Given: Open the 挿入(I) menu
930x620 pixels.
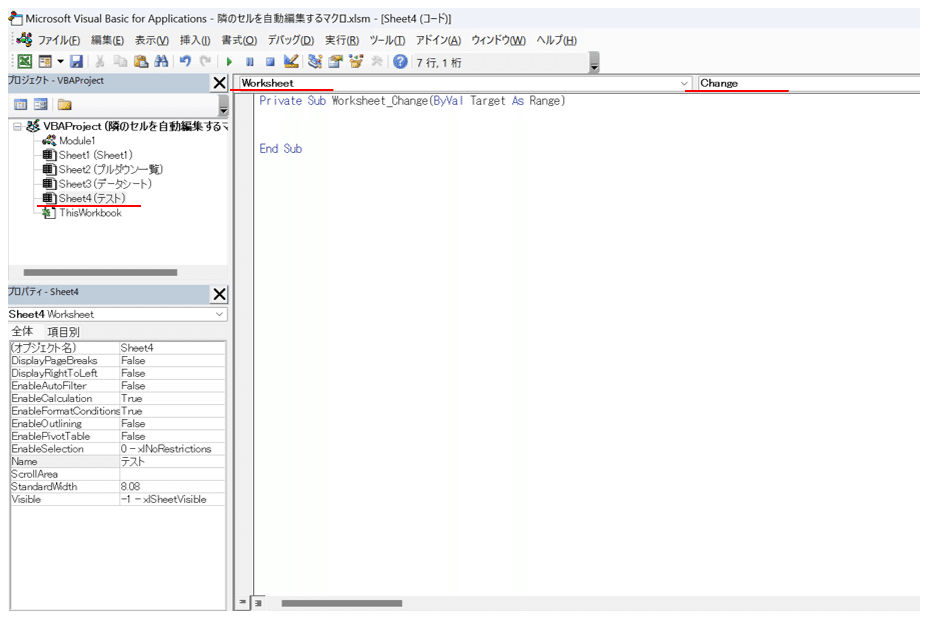Looking at the screenshot, I should click(195, 40).
